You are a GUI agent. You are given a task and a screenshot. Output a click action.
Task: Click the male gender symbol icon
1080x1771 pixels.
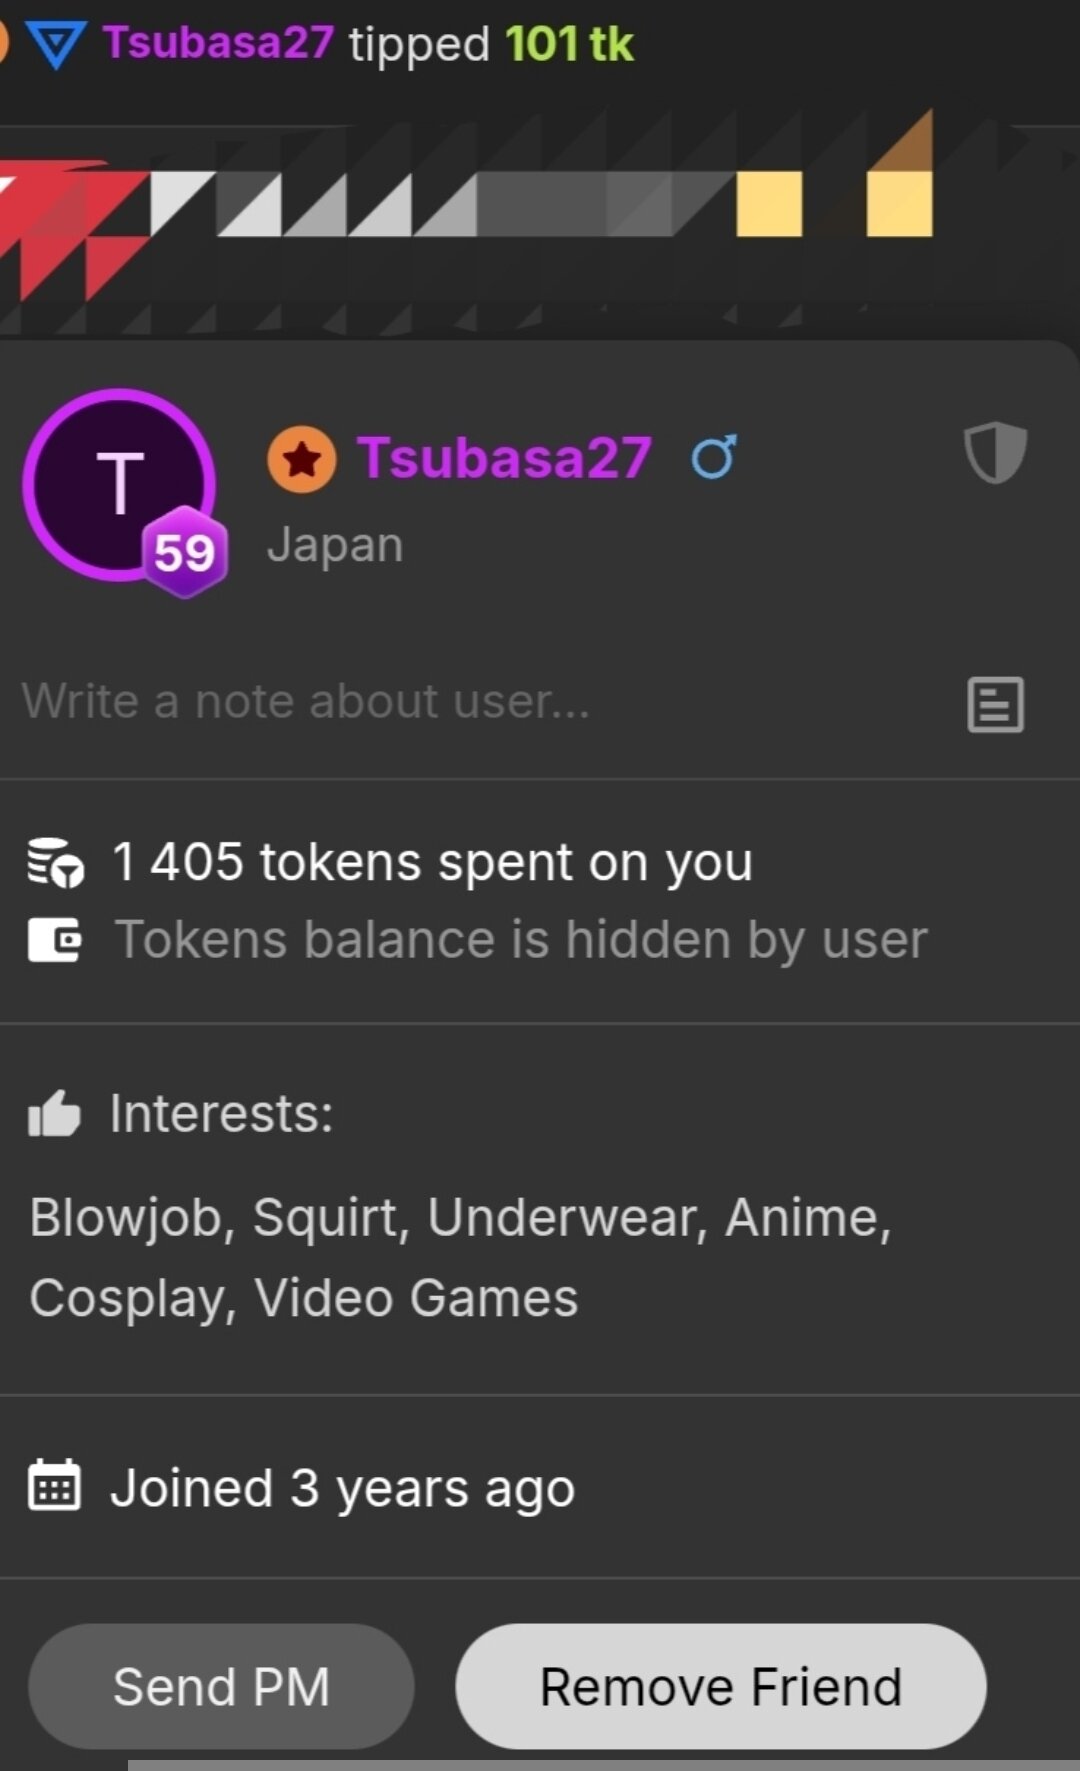[x=714, y=457]
